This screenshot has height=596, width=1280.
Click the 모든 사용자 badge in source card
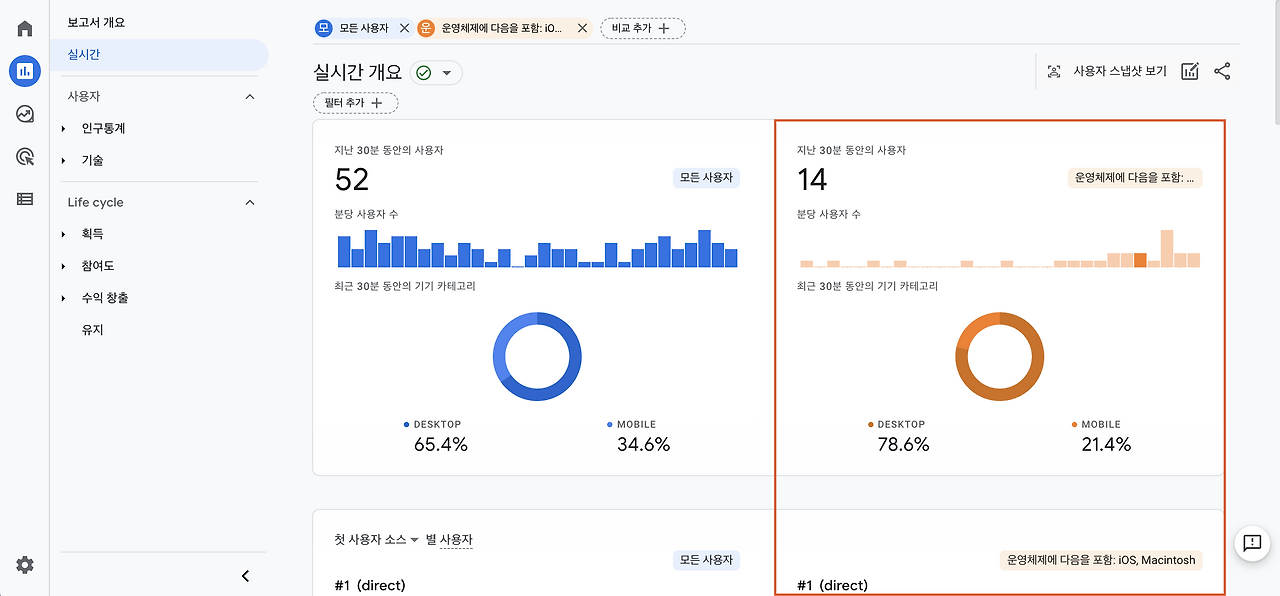click(x=706, y=560)
